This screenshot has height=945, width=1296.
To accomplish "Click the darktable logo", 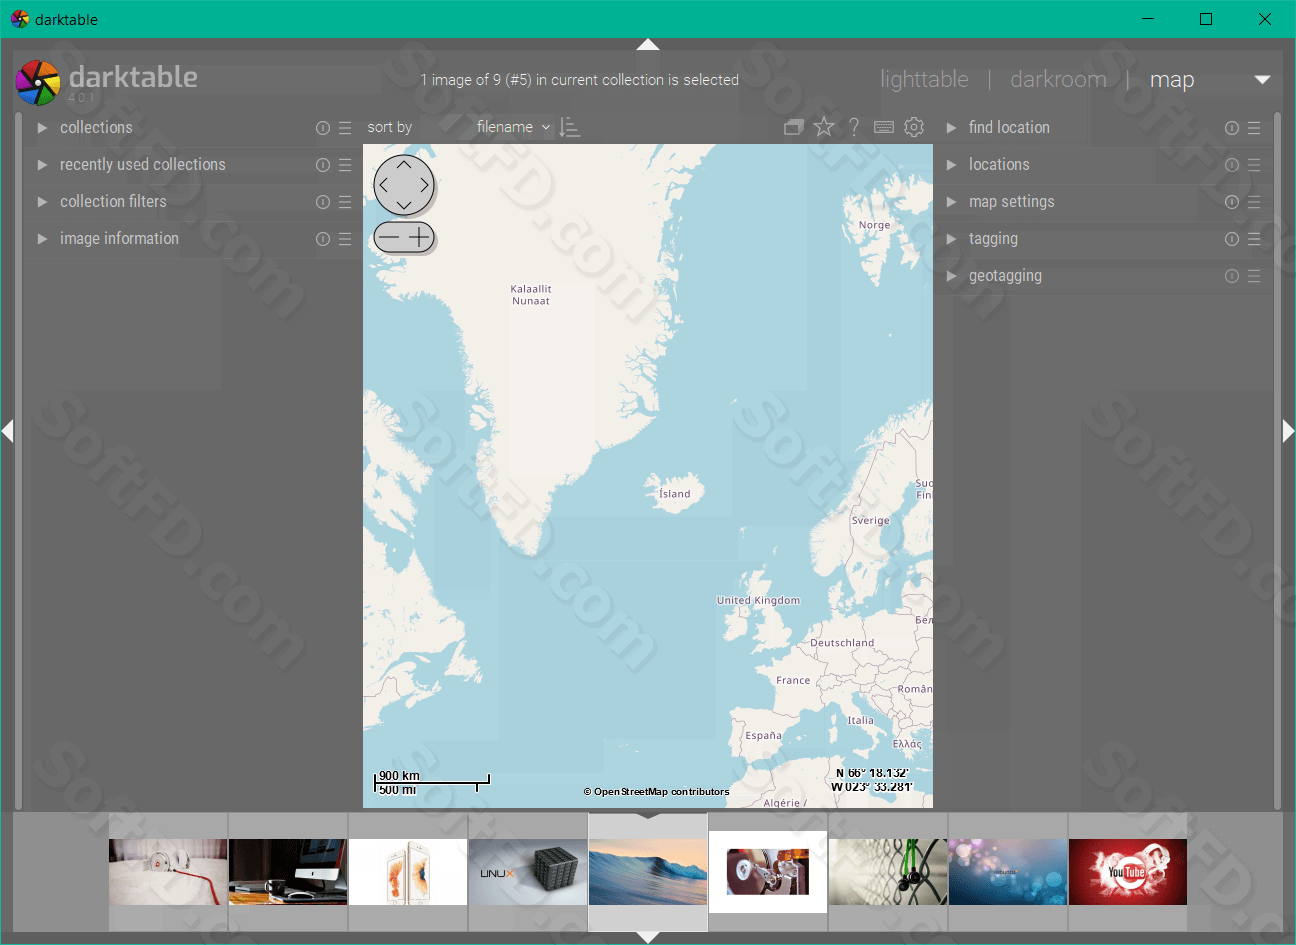I will coord(38,82).
